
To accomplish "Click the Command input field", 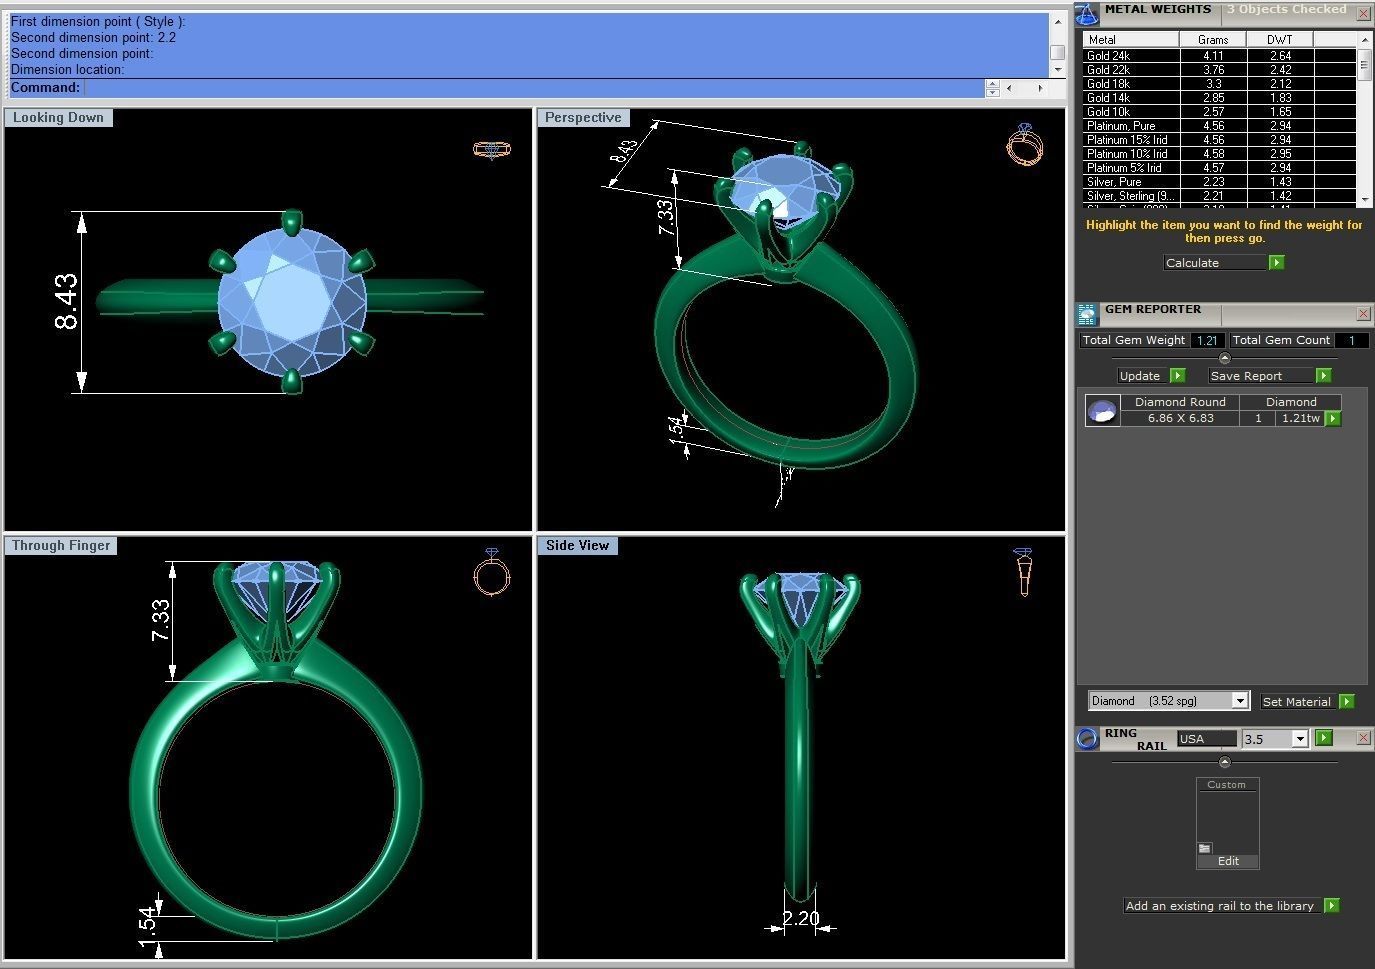I will 534,88.
